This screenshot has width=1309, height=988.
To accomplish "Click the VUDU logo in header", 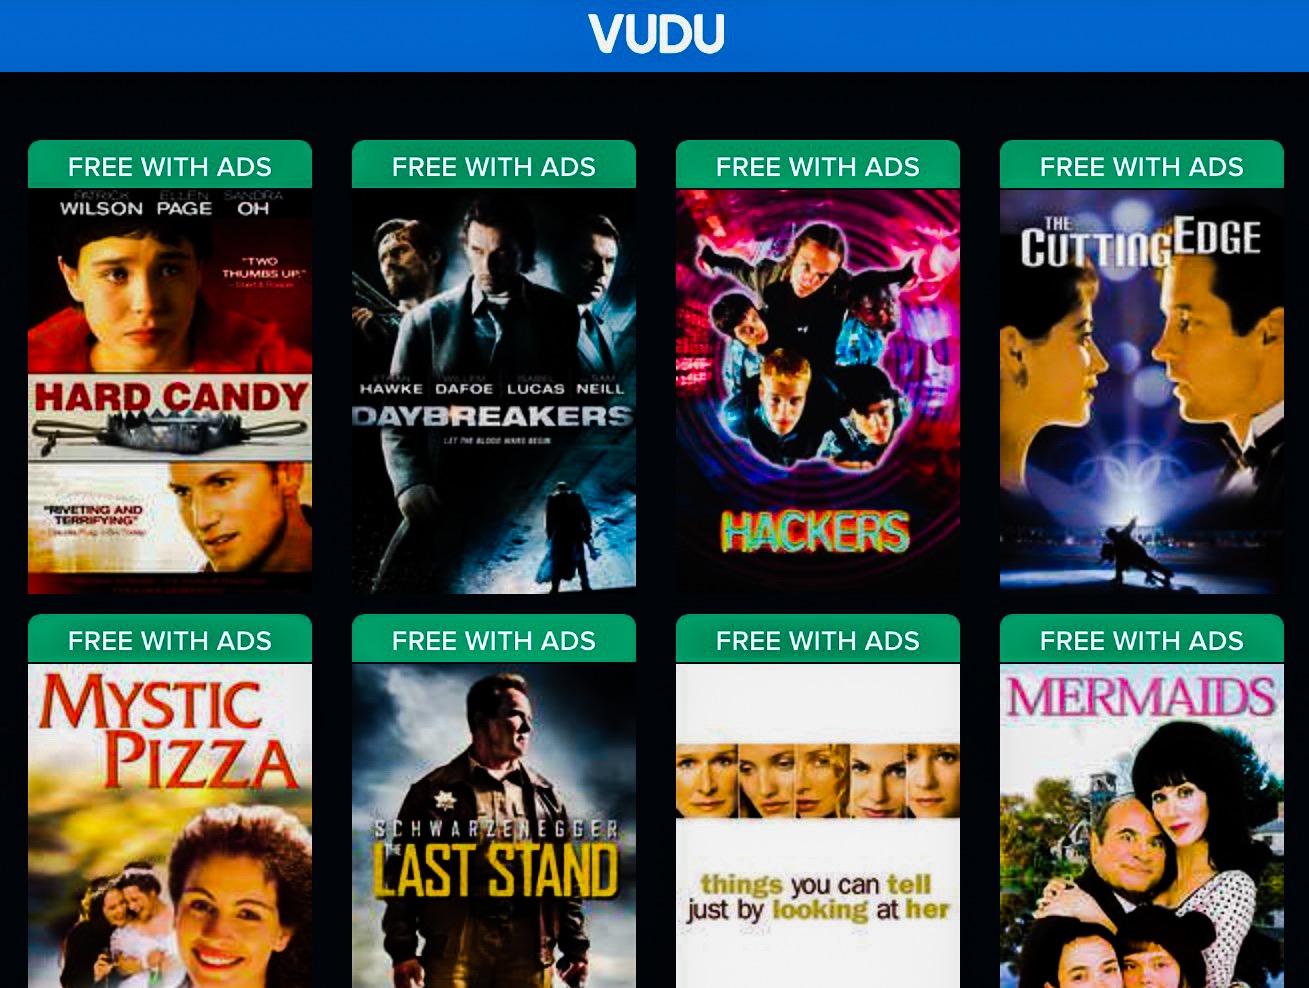I will [x=656, y=34].
